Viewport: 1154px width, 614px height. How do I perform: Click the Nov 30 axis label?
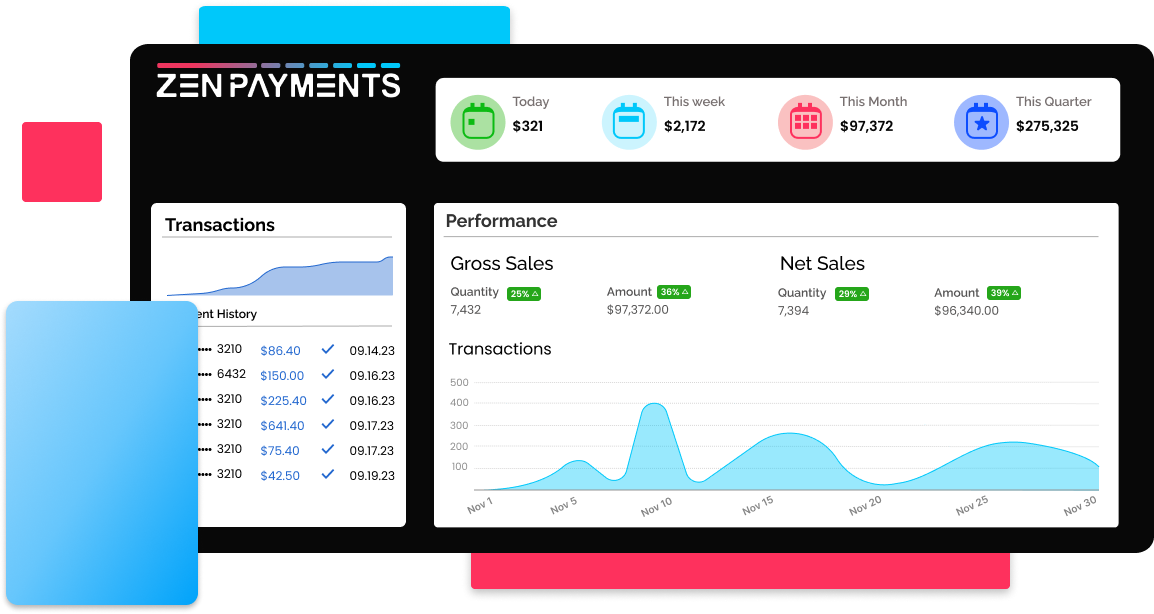coord(1080,505)
